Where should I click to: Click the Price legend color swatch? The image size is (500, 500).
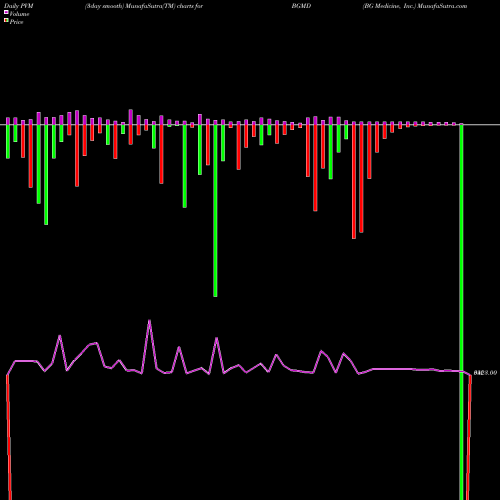click(6, 20)
